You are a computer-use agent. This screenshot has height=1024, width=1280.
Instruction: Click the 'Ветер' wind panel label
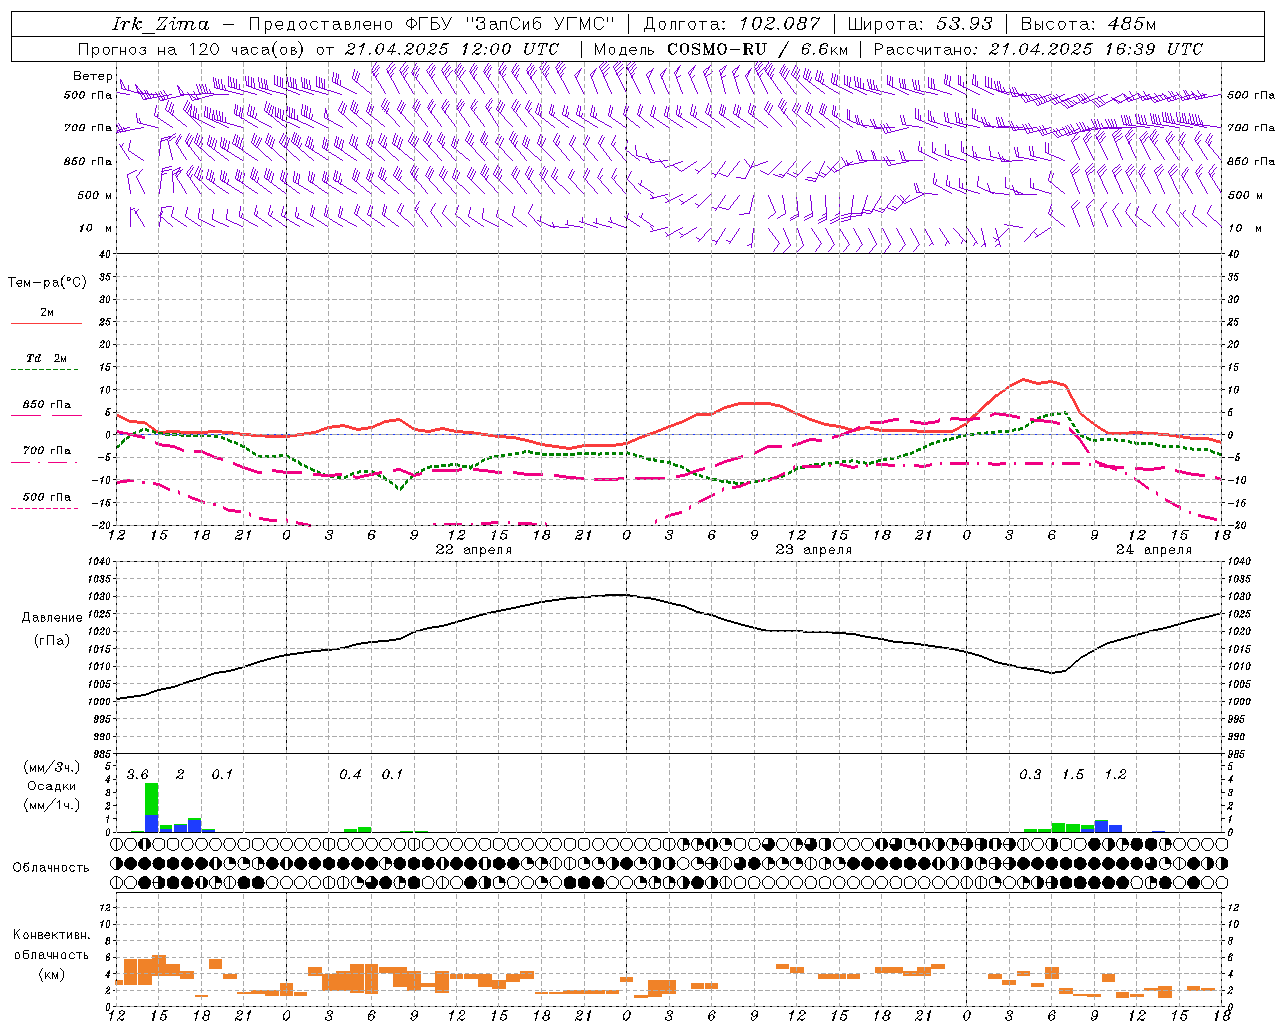click(92, 76)
